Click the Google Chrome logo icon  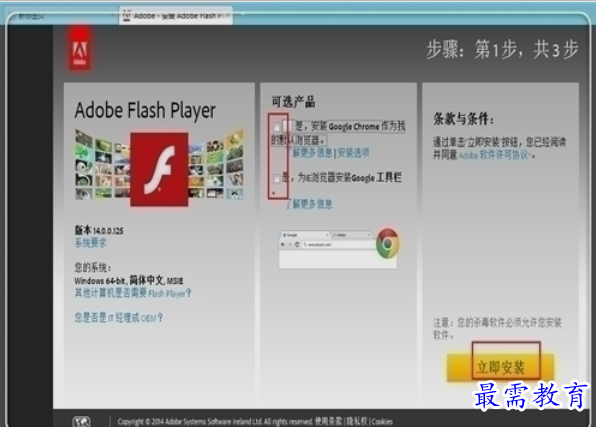coord(387,243)
